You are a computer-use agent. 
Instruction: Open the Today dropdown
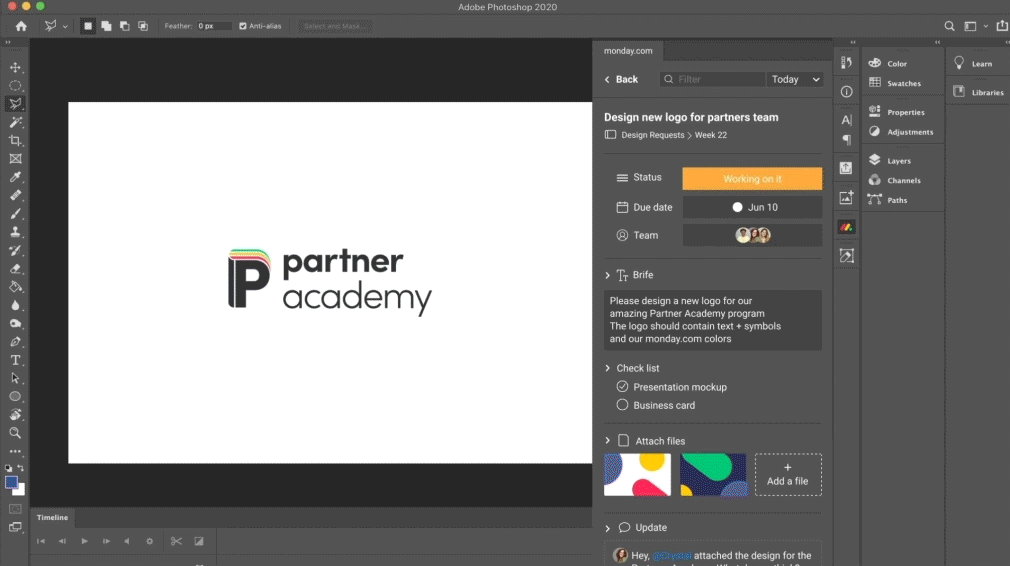point(795,79)
